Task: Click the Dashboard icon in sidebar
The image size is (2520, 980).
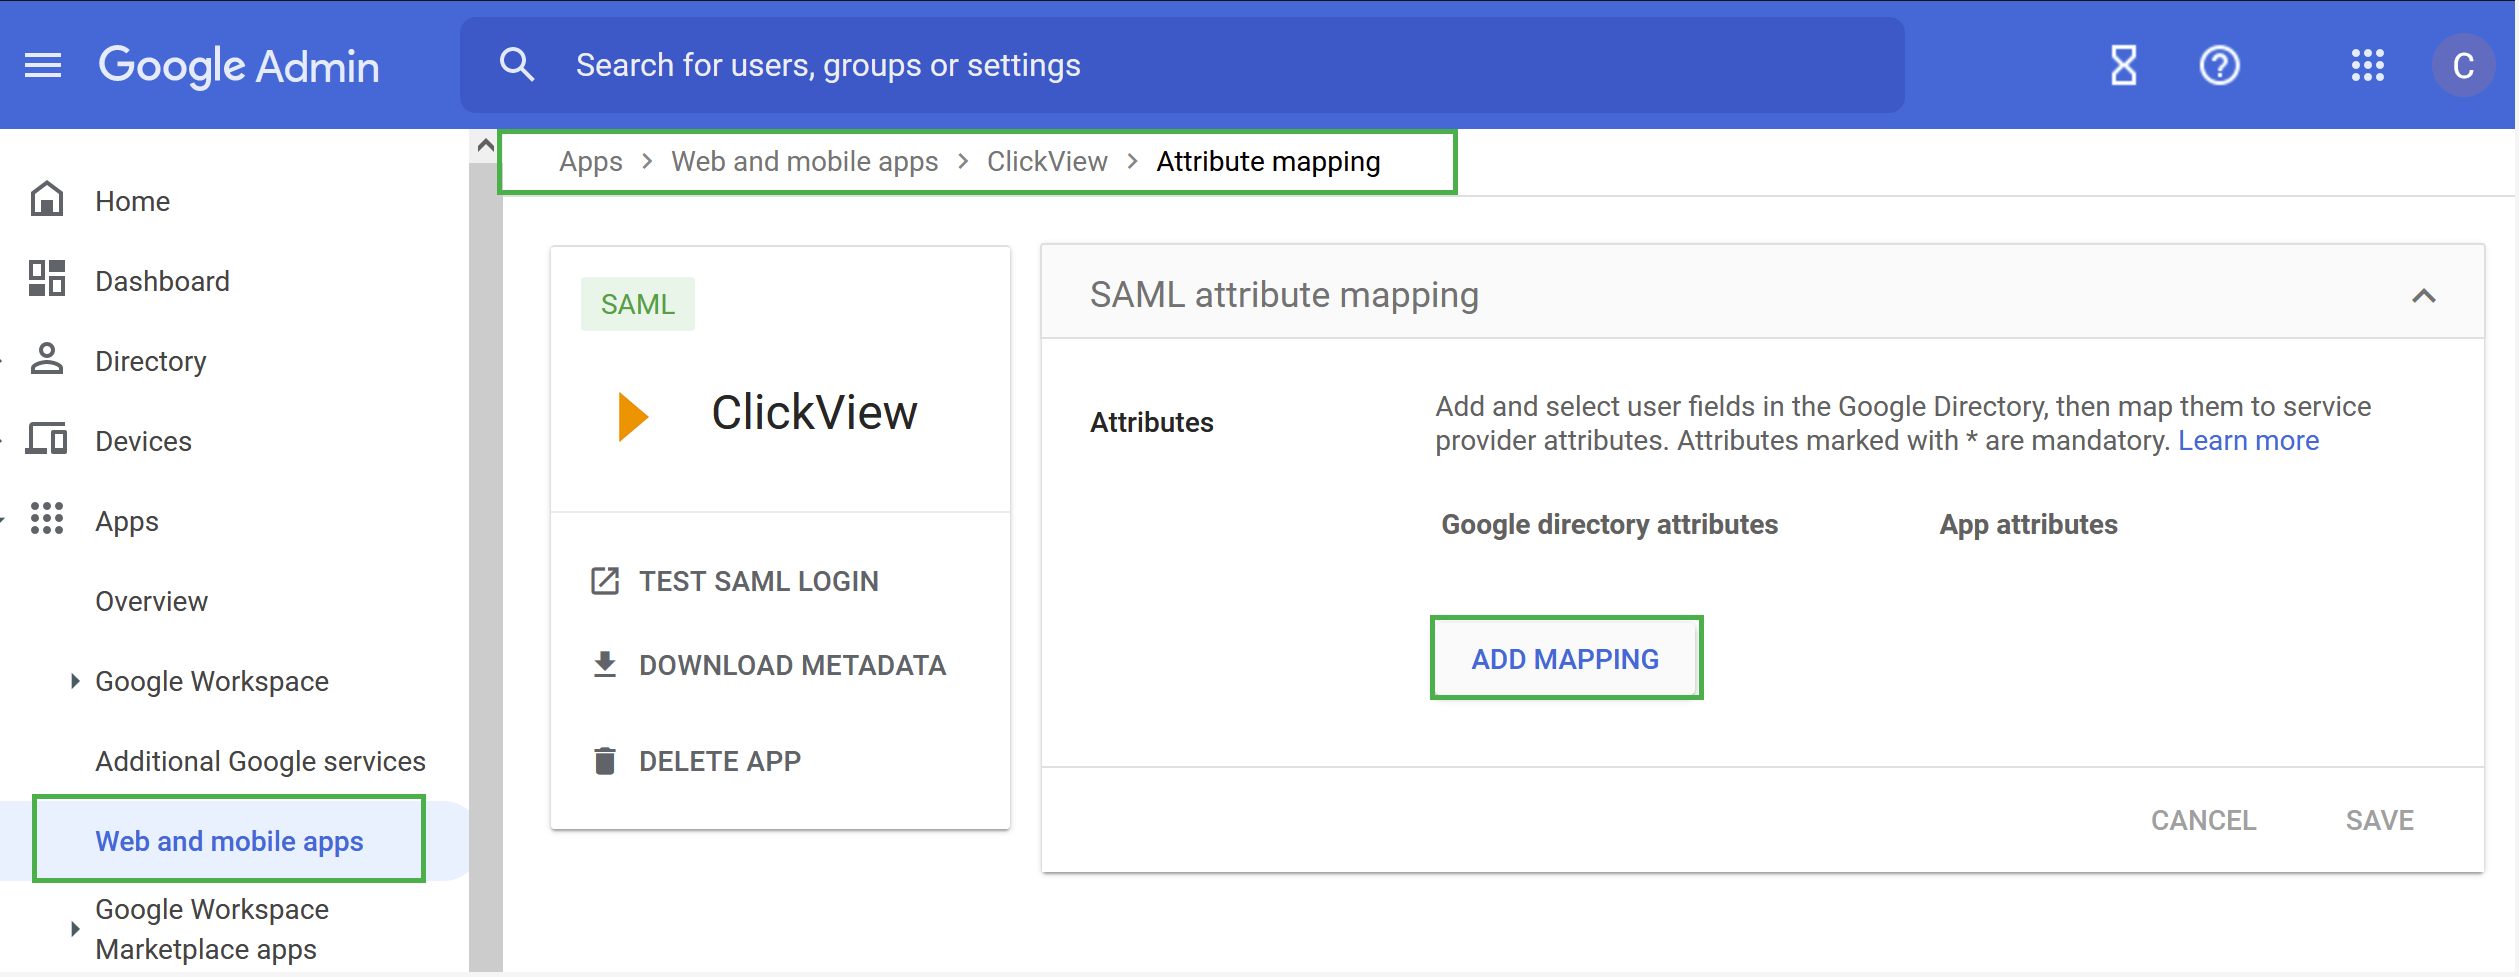Action: coord(47,279)
